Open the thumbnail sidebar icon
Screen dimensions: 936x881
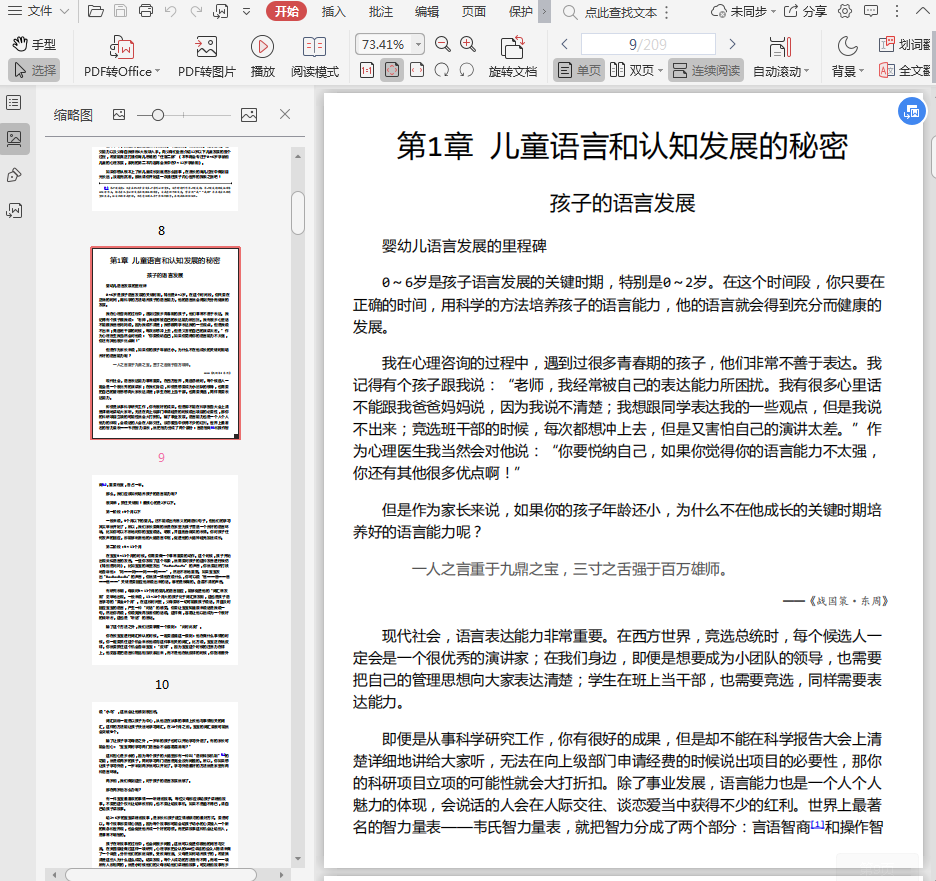[x=14, y=138]
